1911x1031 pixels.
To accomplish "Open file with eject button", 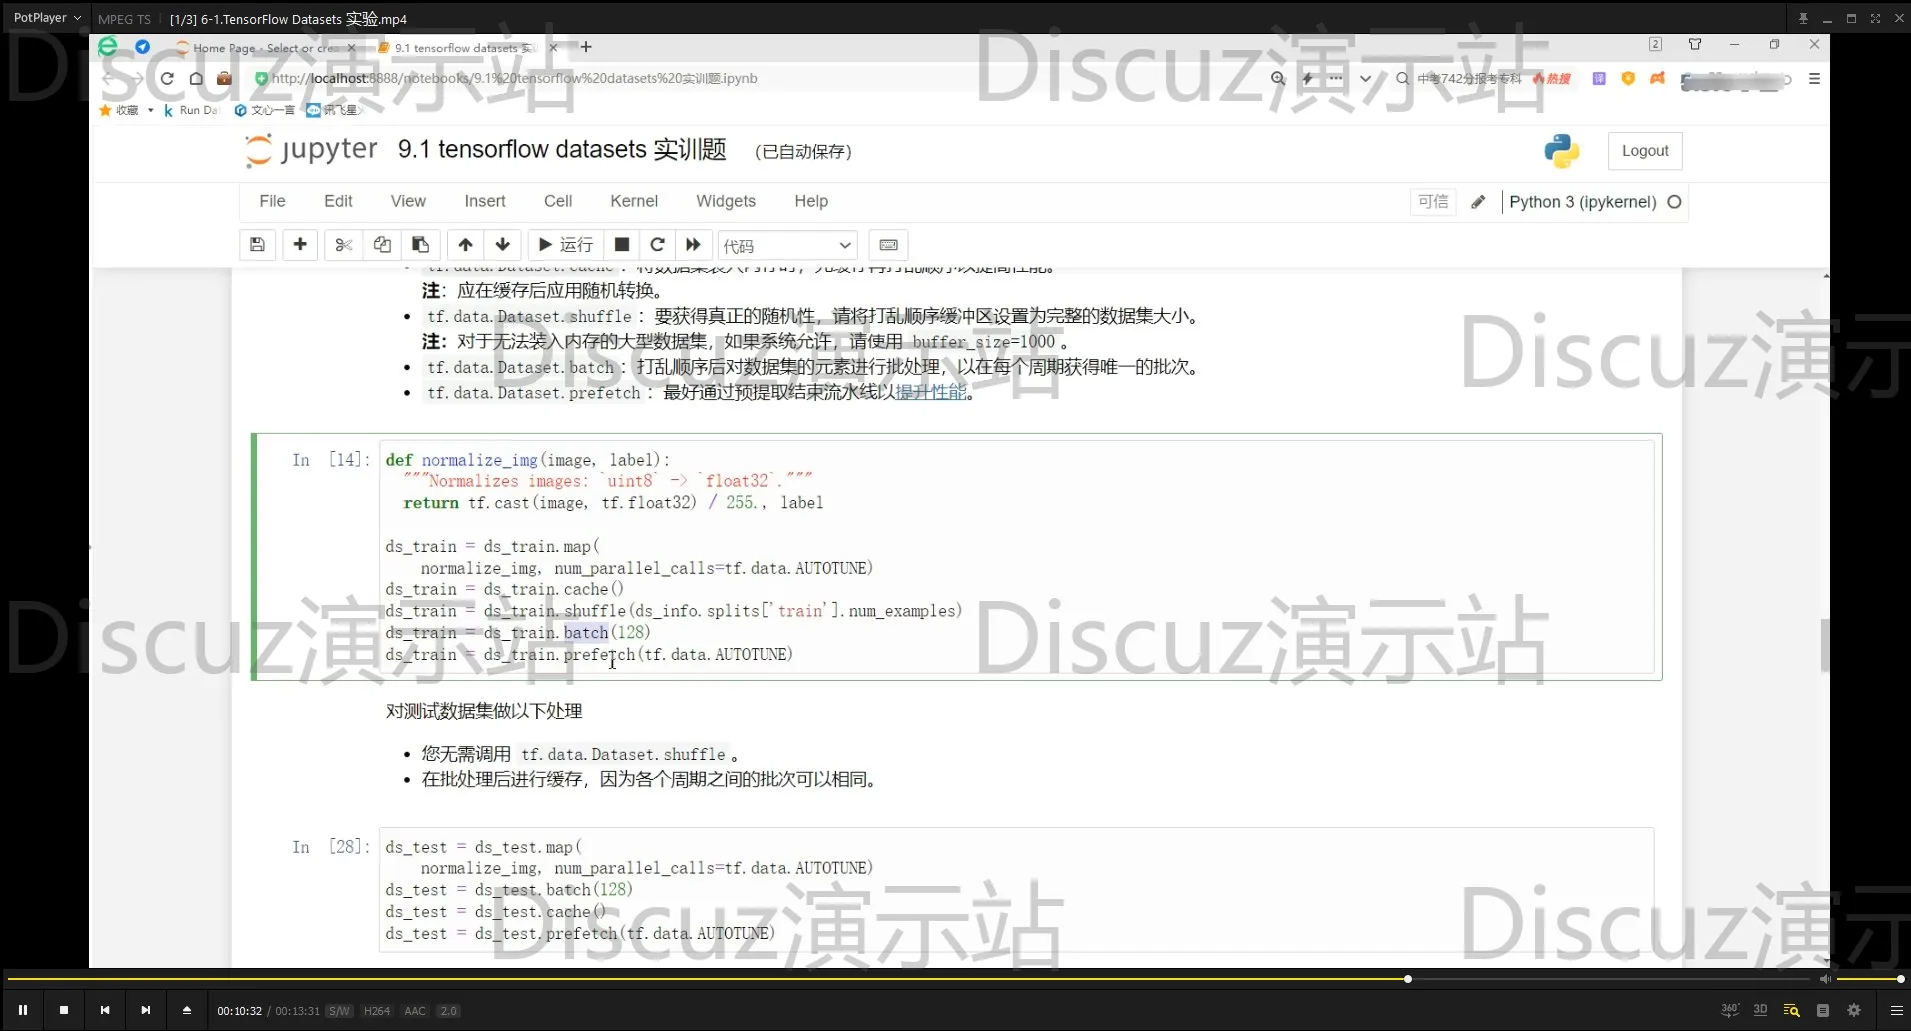I will (186, 1010).
